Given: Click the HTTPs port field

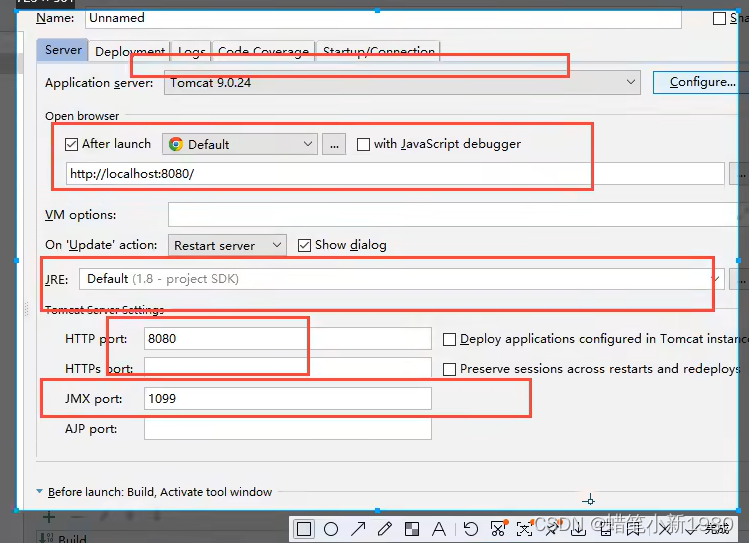Looking at the screenshot, I should click(x=288, y=368).
